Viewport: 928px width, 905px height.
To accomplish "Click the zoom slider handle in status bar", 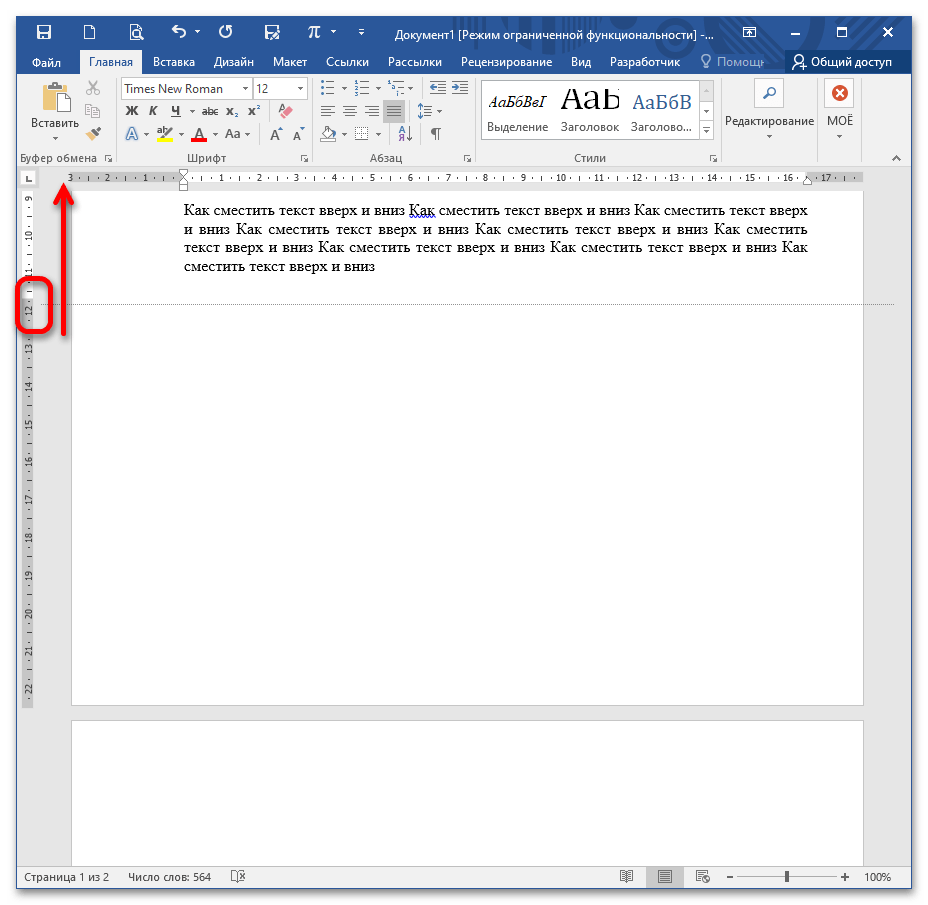I will pos(787,877).
